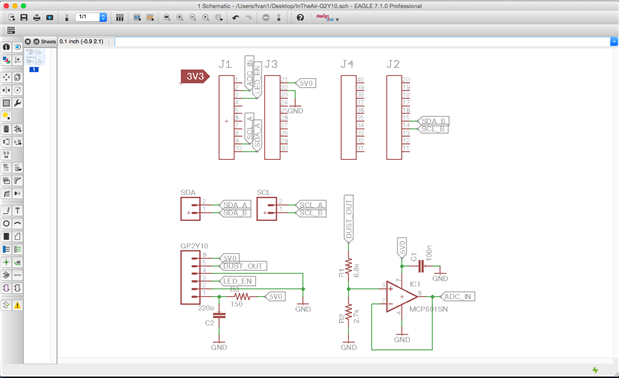
Task: Redraw the schematic view
Action: click(206, 17)
